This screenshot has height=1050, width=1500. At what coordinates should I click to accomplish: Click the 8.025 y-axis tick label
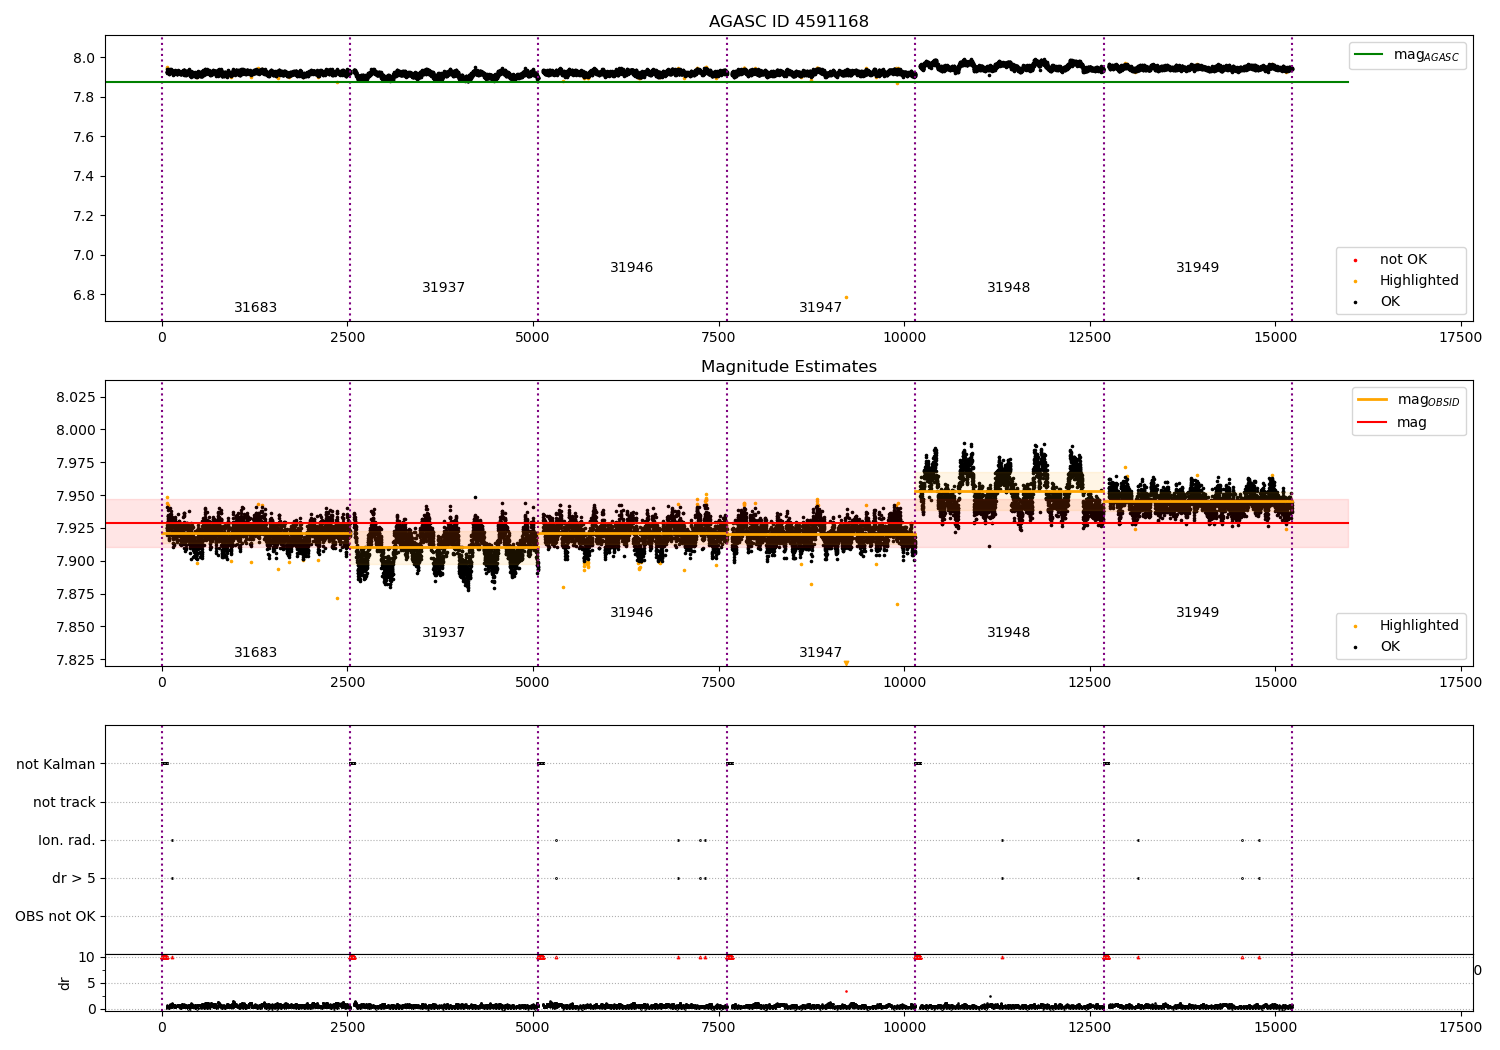(x=76, y=398)
